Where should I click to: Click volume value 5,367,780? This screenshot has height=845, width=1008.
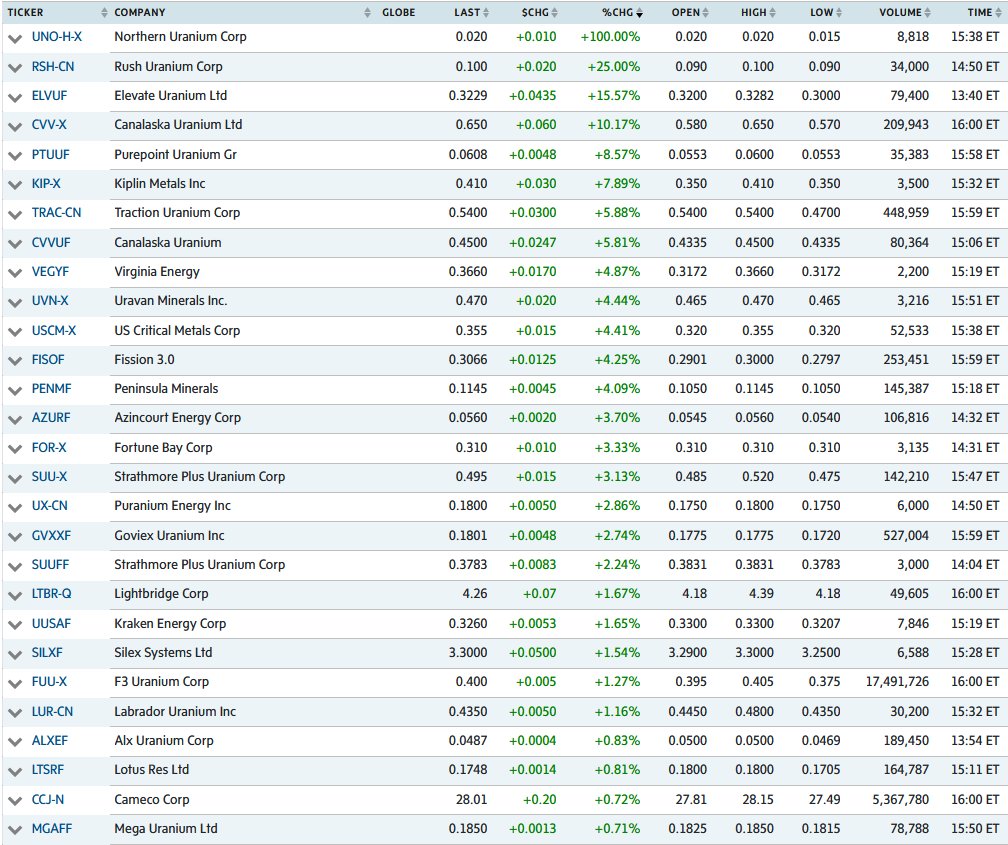coord(901,800)
